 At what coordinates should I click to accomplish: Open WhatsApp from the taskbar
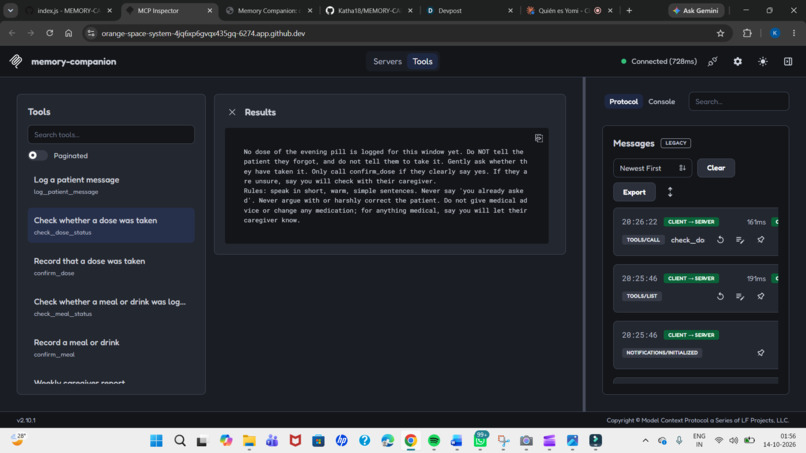tap(481, 440)
